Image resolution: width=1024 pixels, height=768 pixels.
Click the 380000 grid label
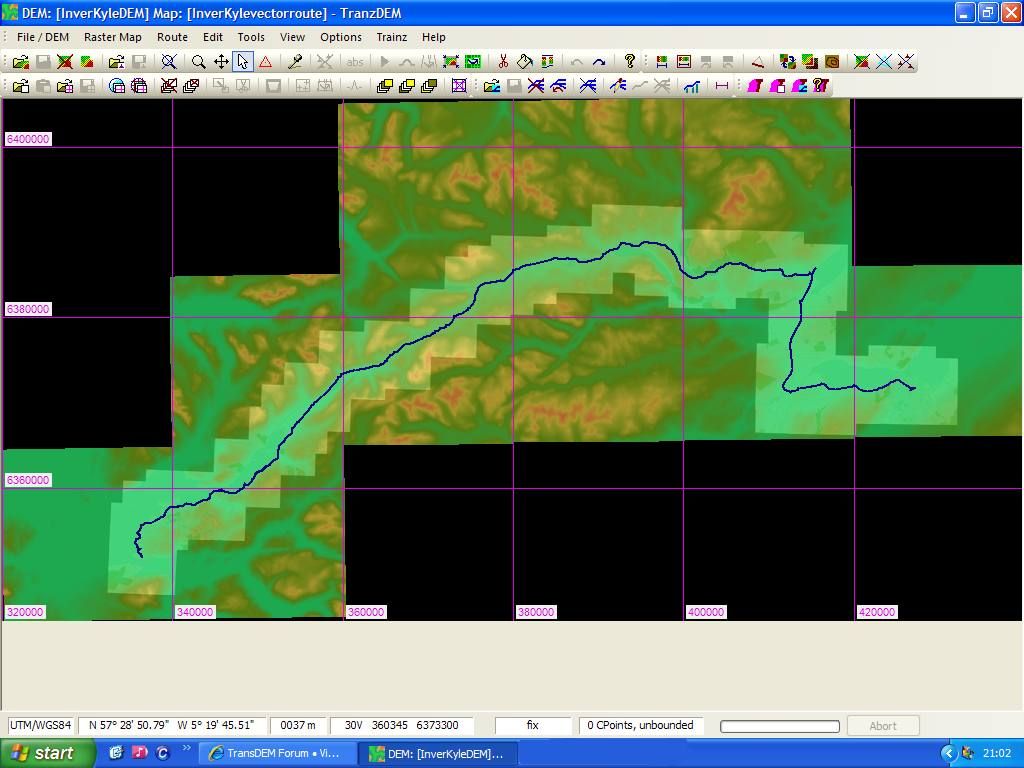(x=536, y=612)
